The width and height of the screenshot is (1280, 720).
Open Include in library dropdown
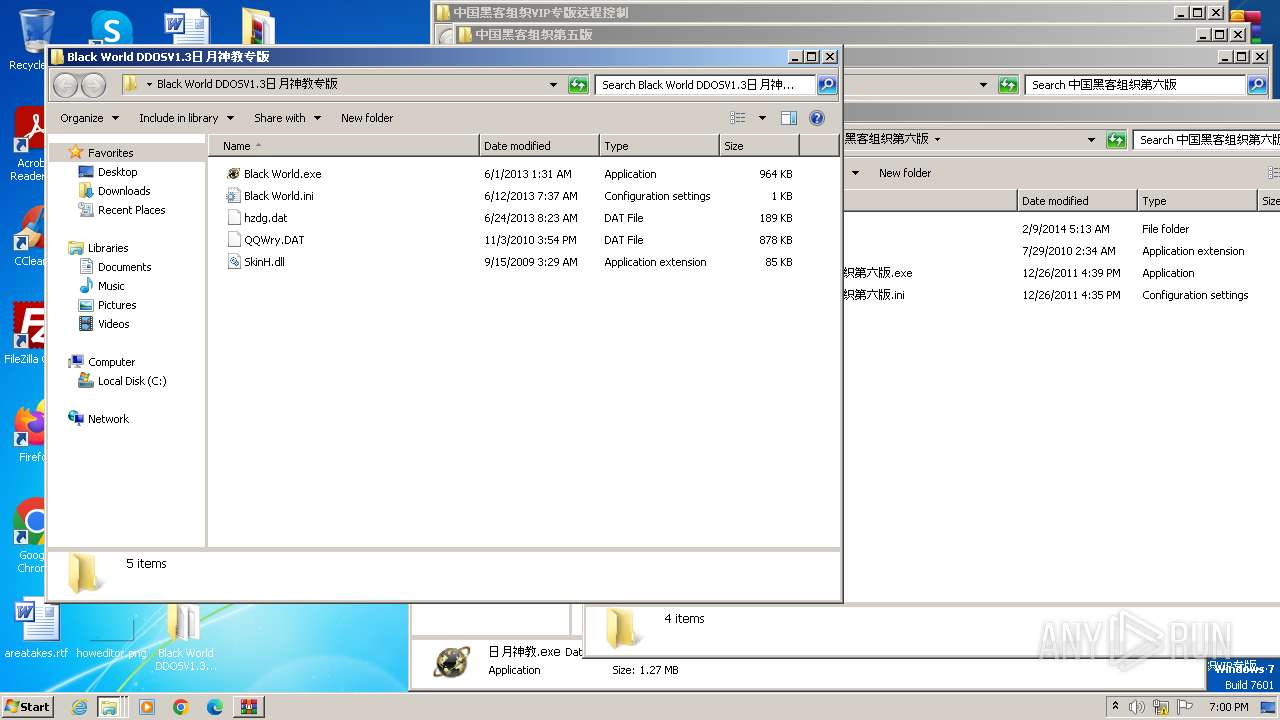pyautogui.click(x=186, y=118)
